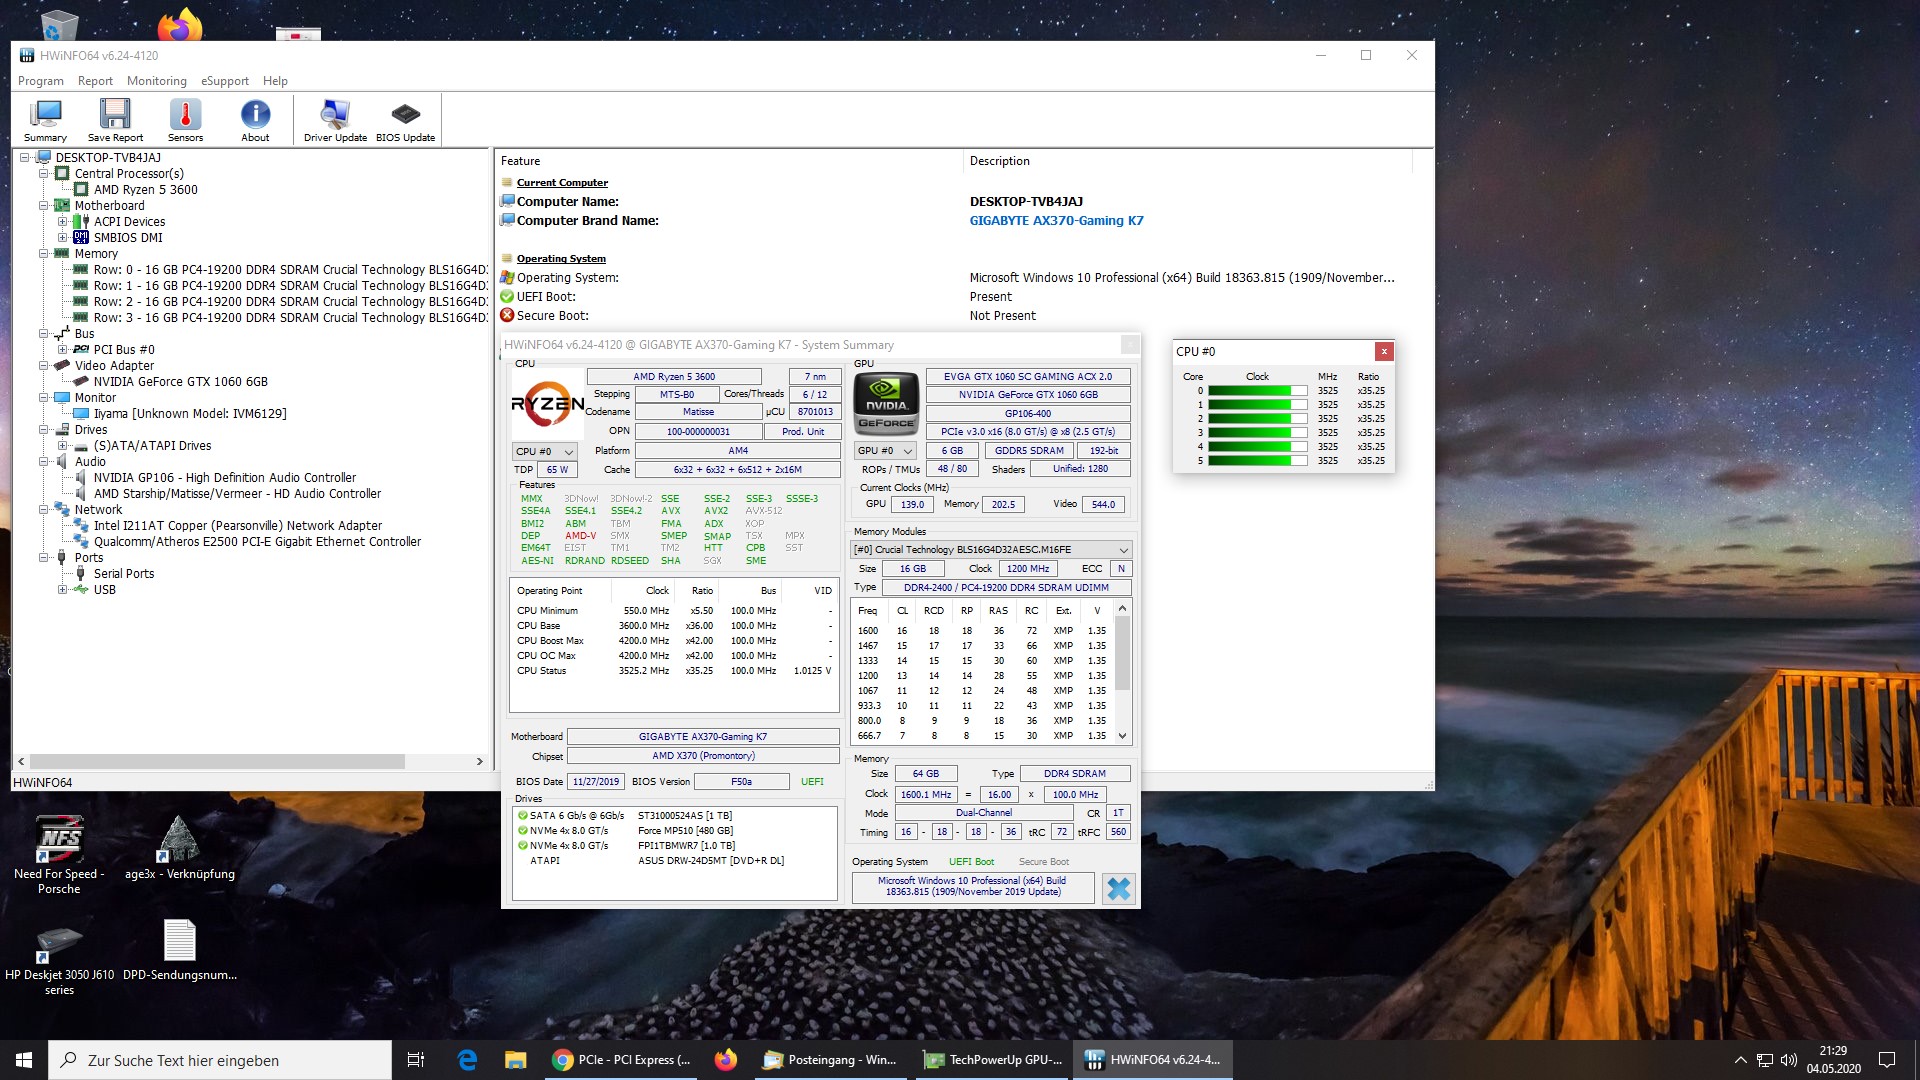Click the Windows search box
Viewport: 1920px width, 1080px height.
[x=220, y=1060]
